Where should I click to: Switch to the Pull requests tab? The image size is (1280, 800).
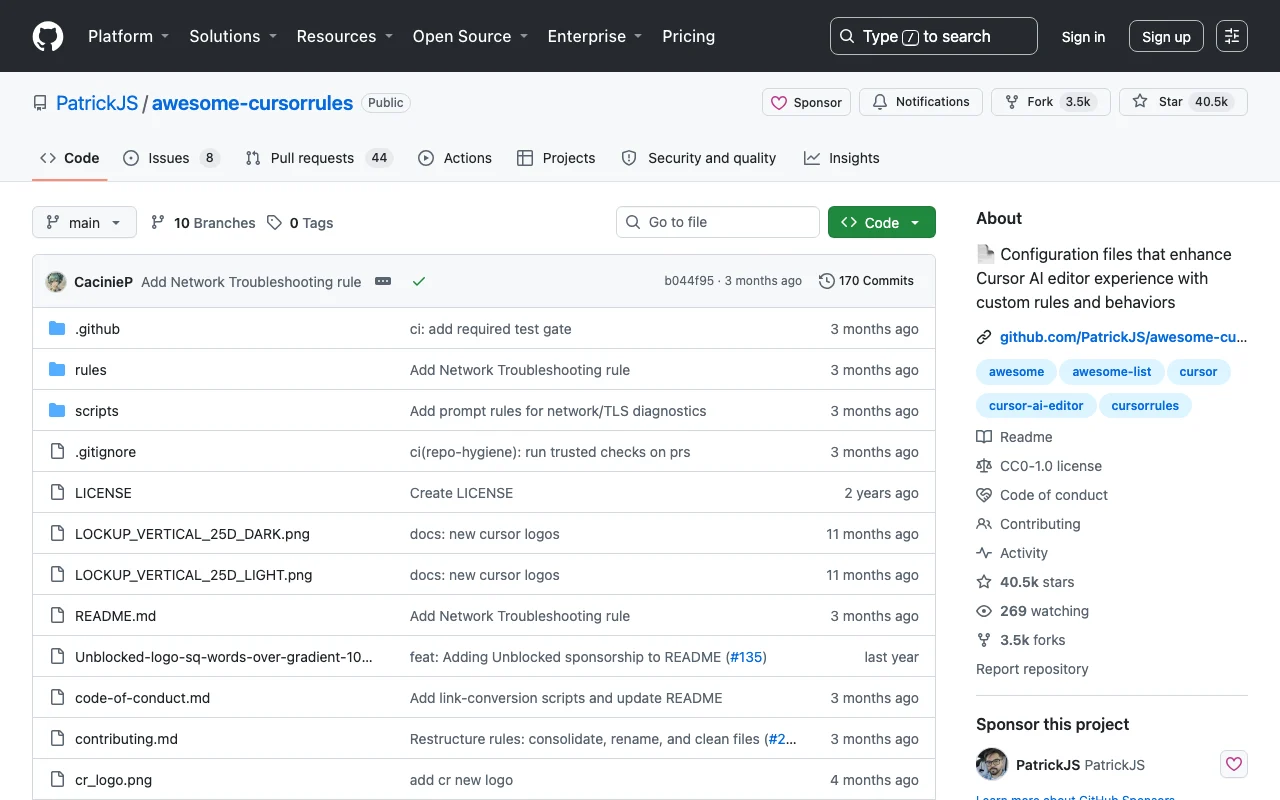(x=319, y=158)
